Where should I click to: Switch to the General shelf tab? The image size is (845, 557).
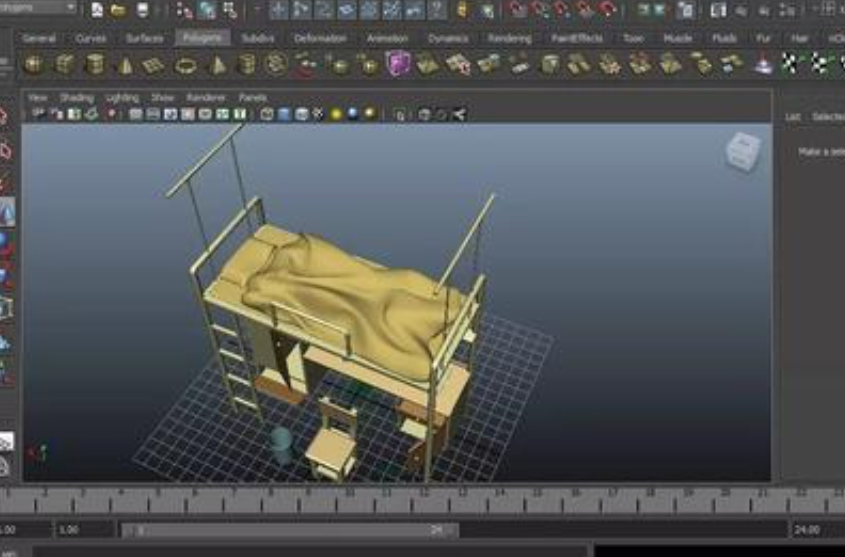point(39,38)
